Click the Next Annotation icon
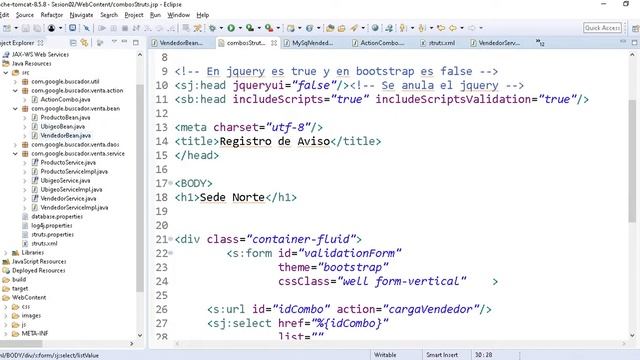The image size is (640, 360). coord(402,28)
